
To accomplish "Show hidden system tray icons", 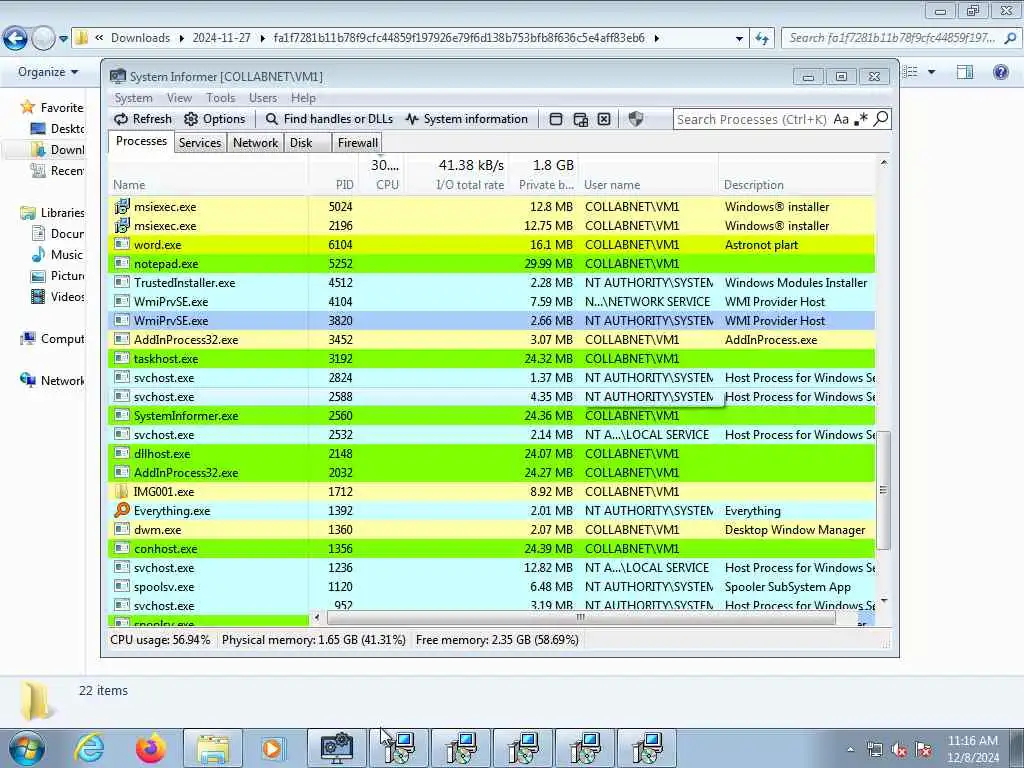I will (x=850, y=749).
